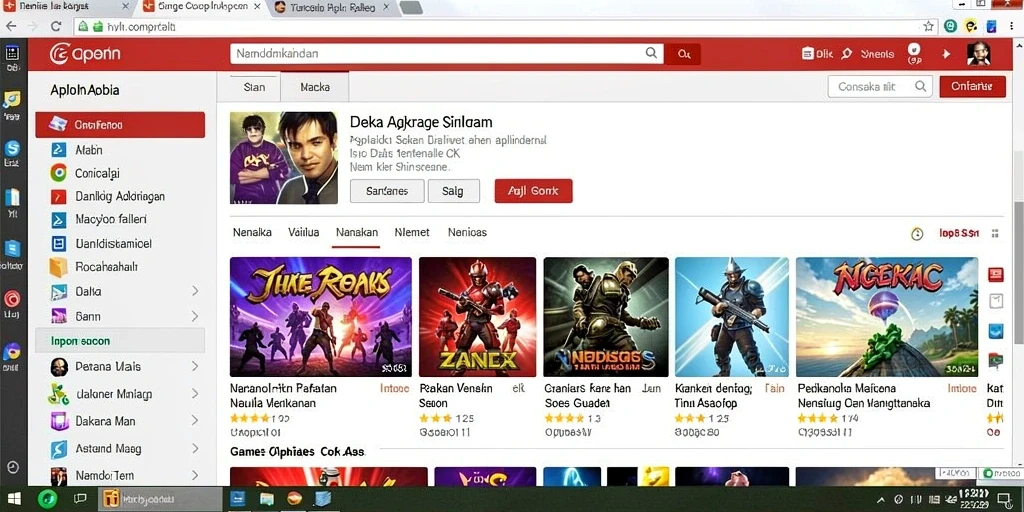This screenshot has height=512, width=1024.
Task: Click the Salg button
Action: pos(453,191)
